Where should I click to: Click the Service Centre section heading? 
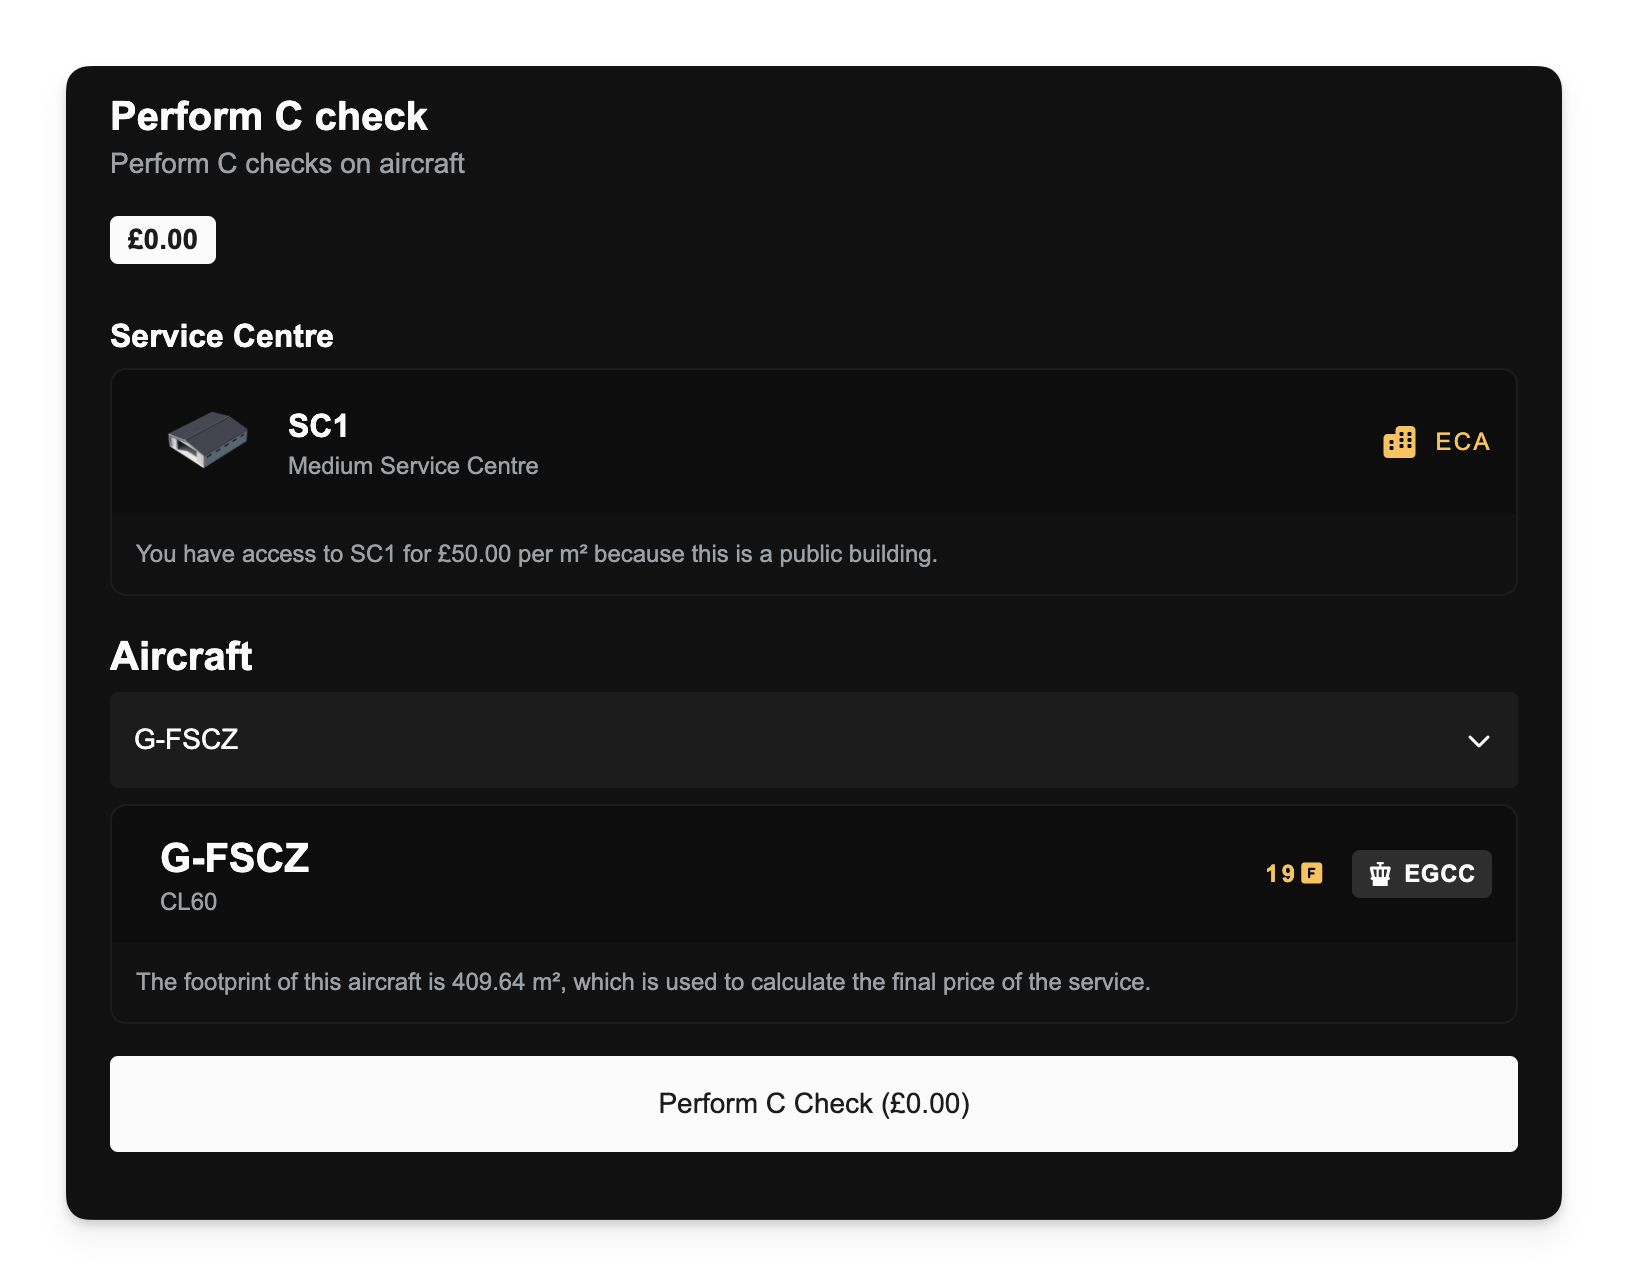coord(222,336)
